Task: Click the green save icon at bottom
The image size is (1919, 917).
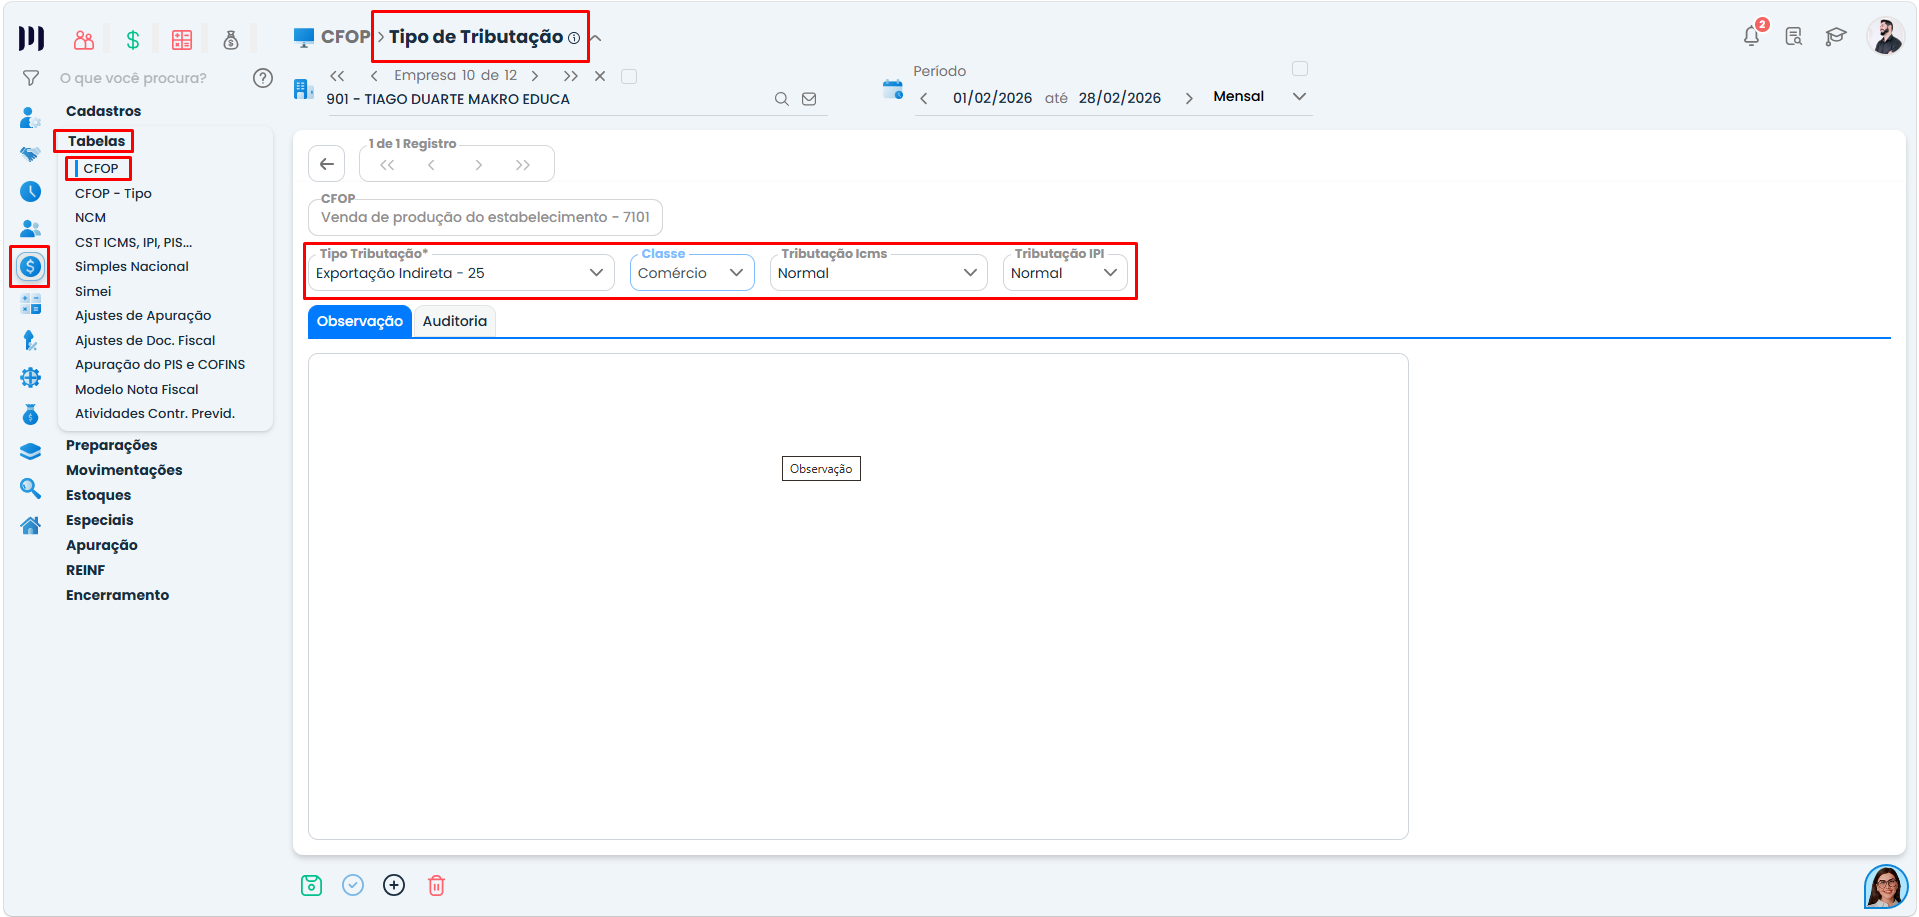Action: tap(312, 885)
